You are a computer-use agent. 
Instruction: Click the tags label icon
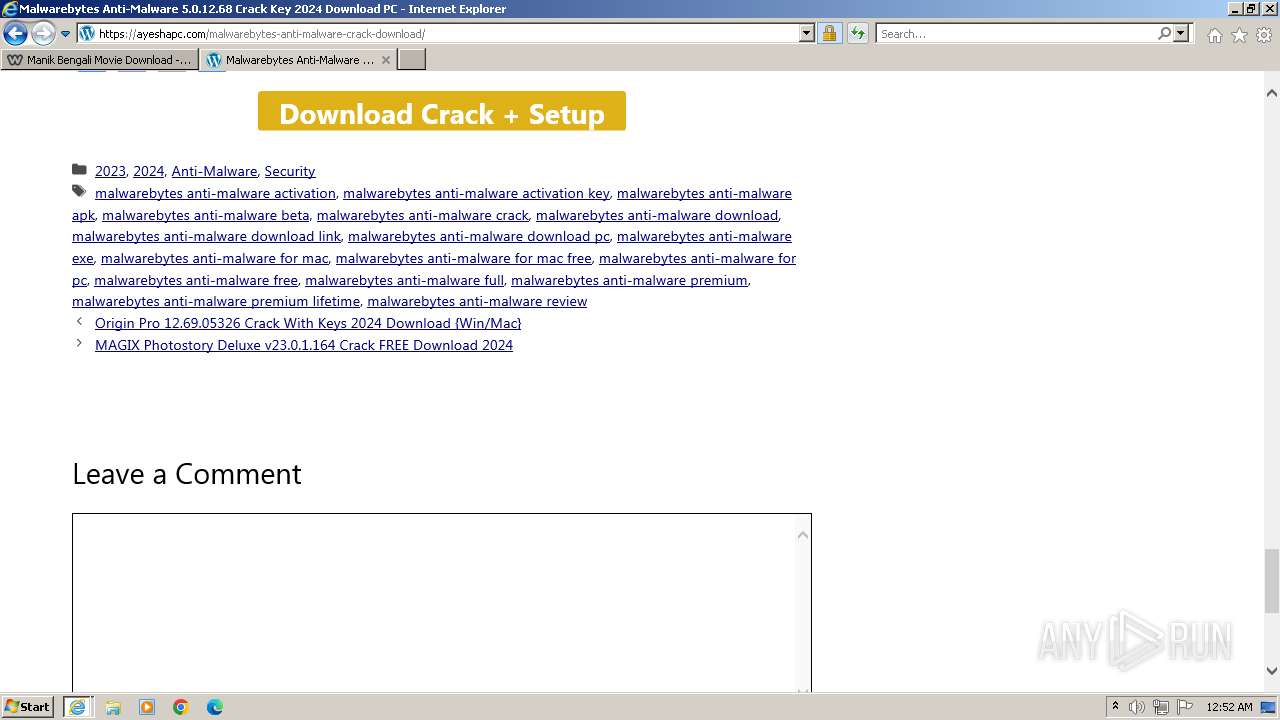79,191
